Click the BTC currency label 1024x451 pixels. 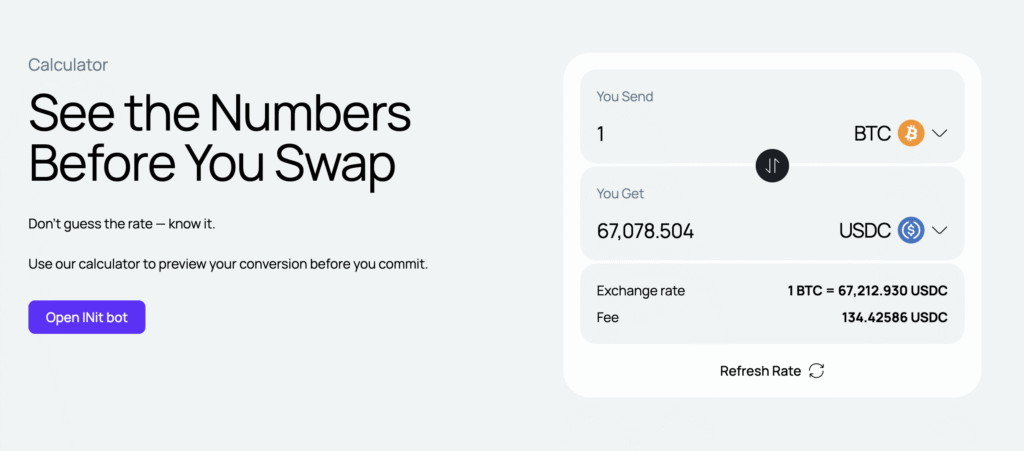point(872,133)
